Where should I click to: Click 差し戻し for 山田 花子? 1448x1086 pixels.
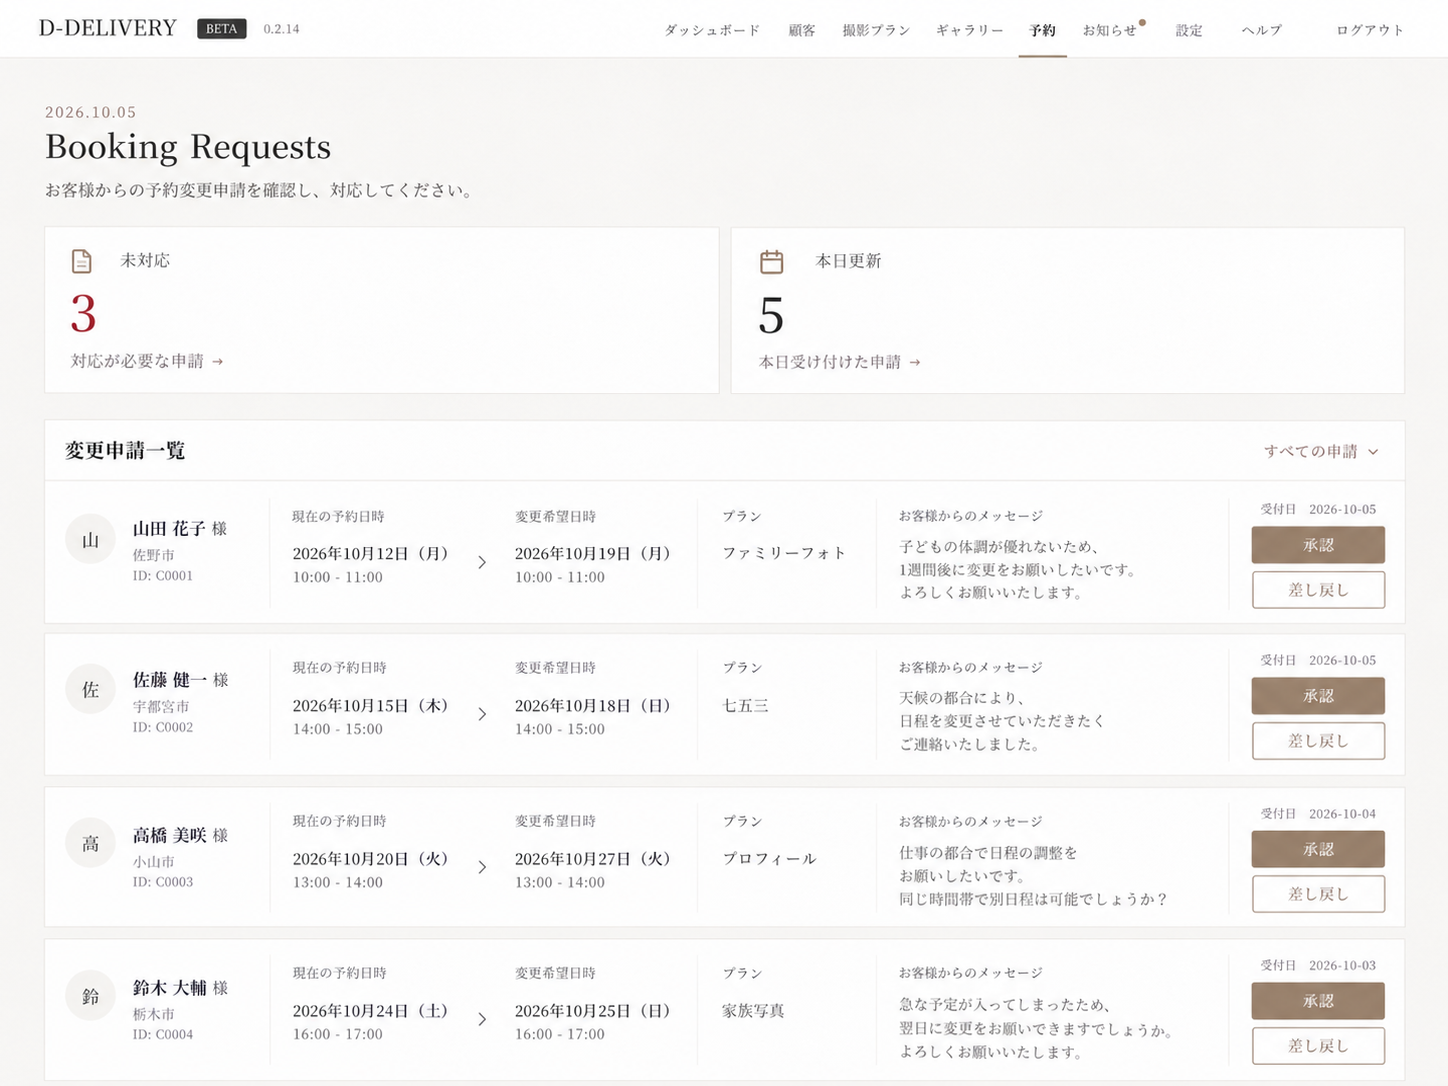1318,590
